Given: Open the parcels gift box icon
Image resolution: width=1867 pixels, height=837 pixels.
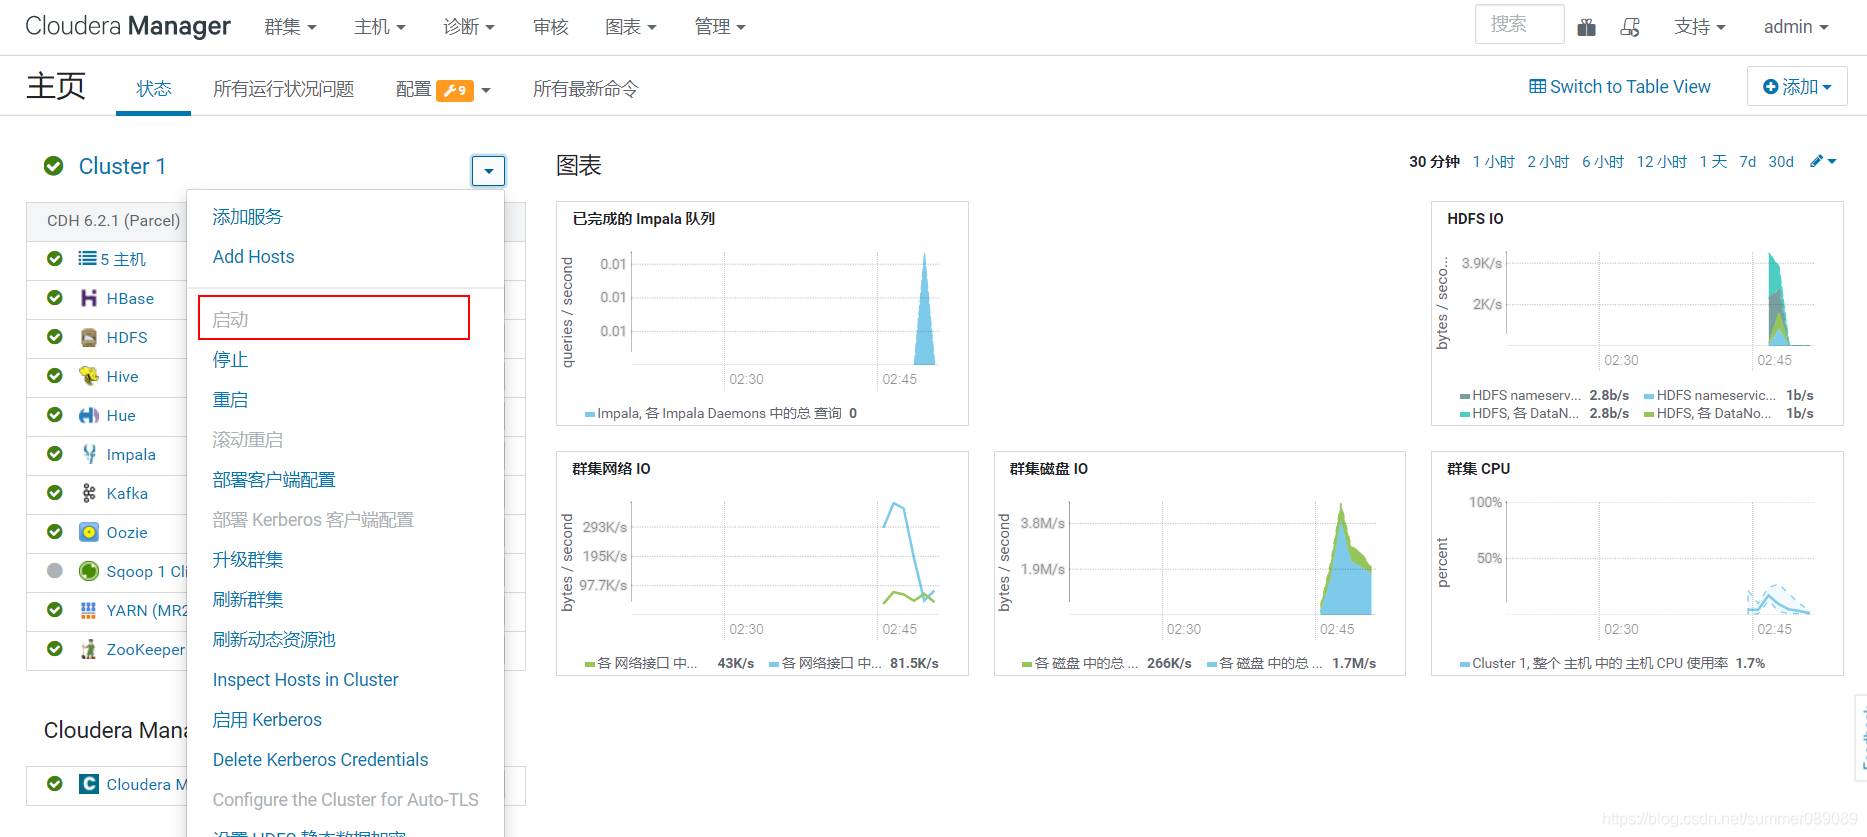Looking at the screenshot, I should pyautogui.click(x=1586, y=27).
